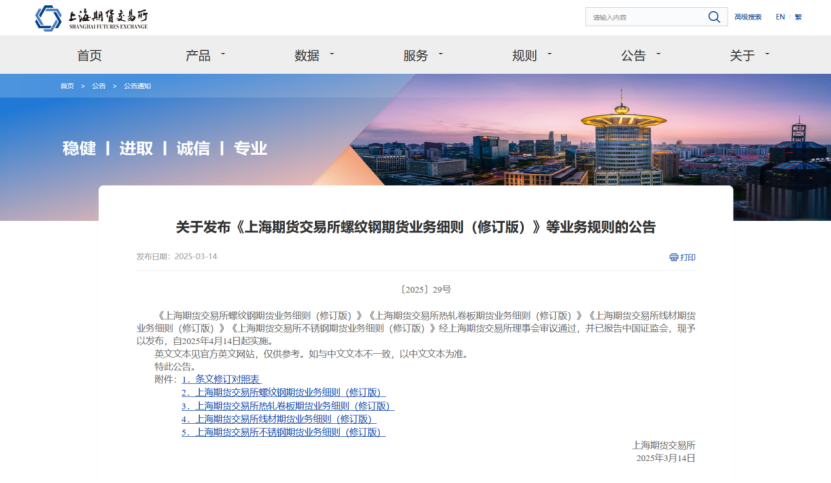The height and width of the screenshot is (483, 831).
Task: Open the 高级搜索 advanced search link
Action: click(x=748, y=17)
